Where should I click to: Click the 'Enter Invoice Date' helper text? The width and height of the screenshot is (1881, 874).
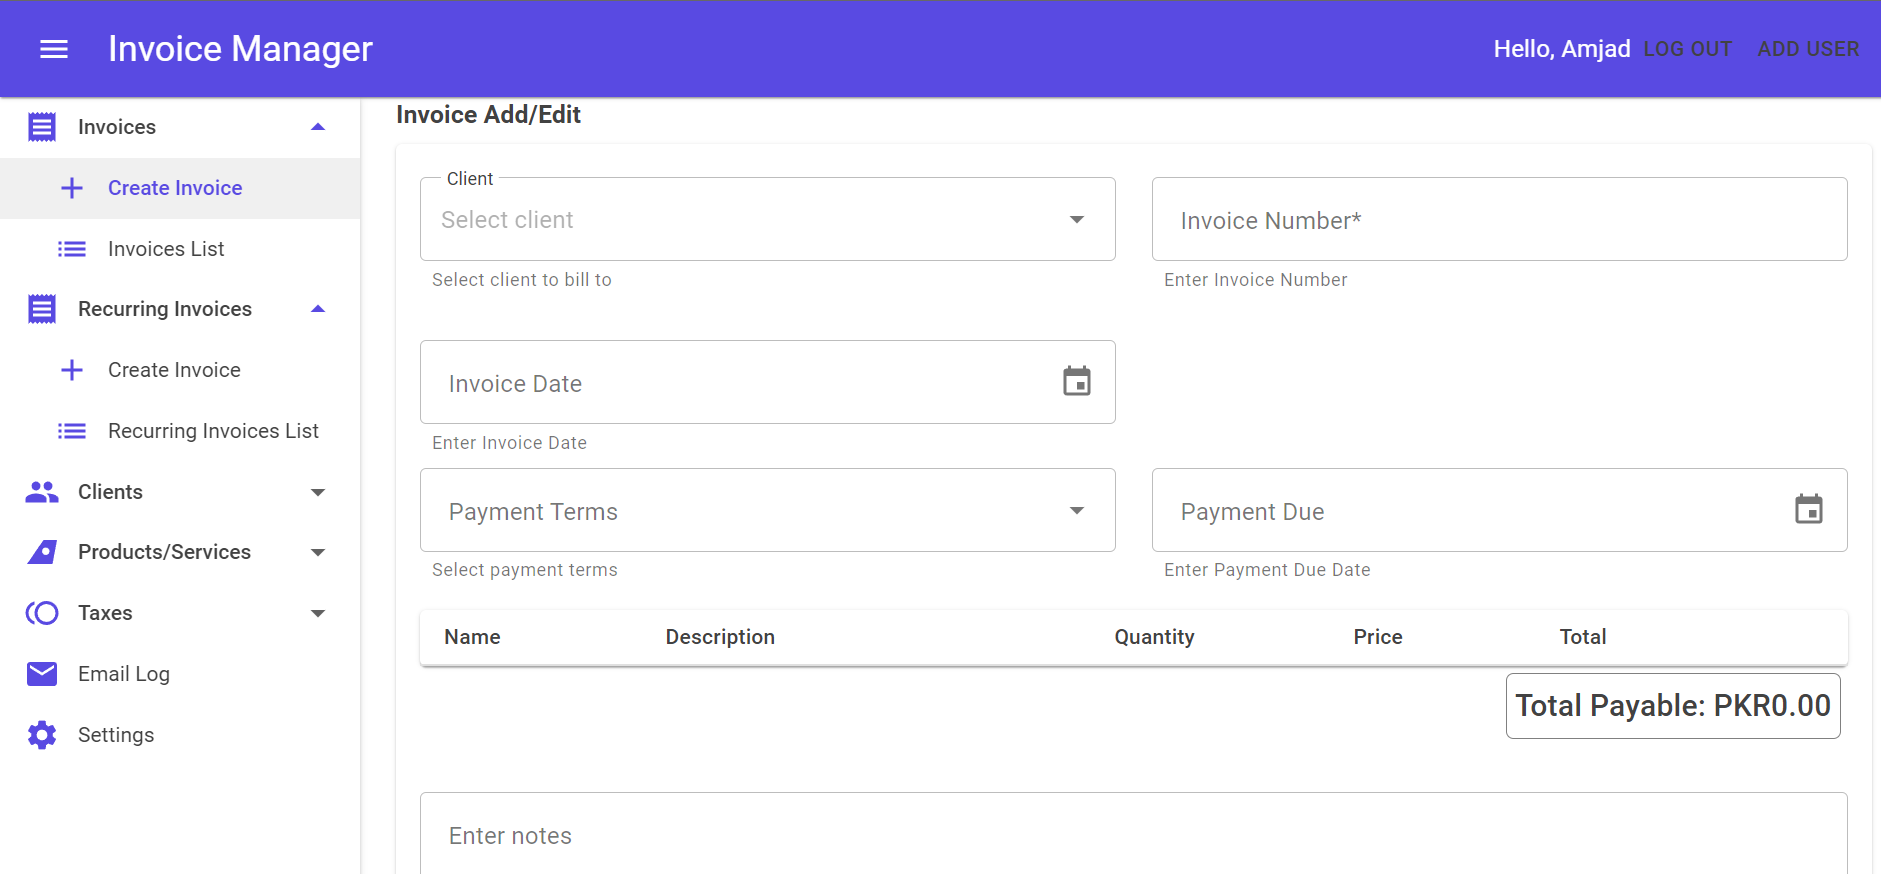click(x=509, y=443)
